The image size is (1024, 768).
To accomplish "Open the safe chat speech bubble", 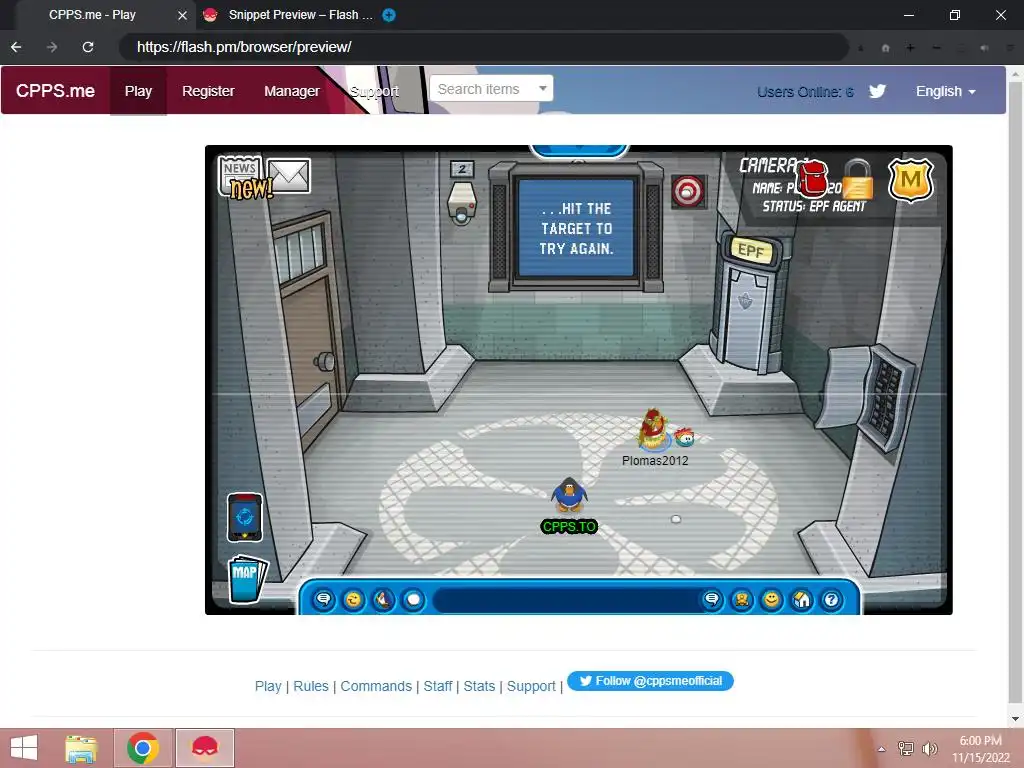I will coord(323,599).
